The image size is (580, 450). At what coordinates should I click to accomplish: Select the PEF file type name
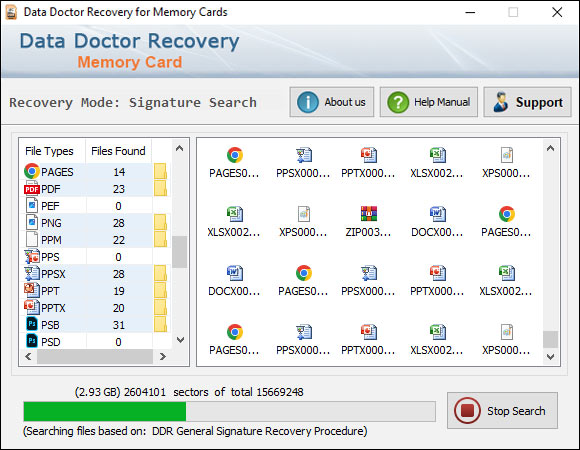(x=50, y=206)
